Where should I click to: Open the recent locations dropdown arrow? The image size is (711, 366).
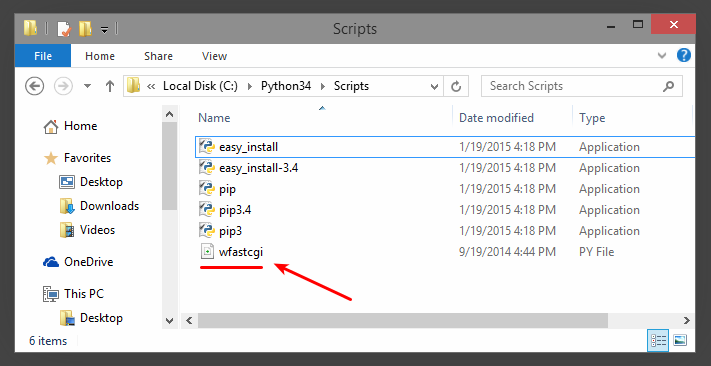[x=88, y=86]
